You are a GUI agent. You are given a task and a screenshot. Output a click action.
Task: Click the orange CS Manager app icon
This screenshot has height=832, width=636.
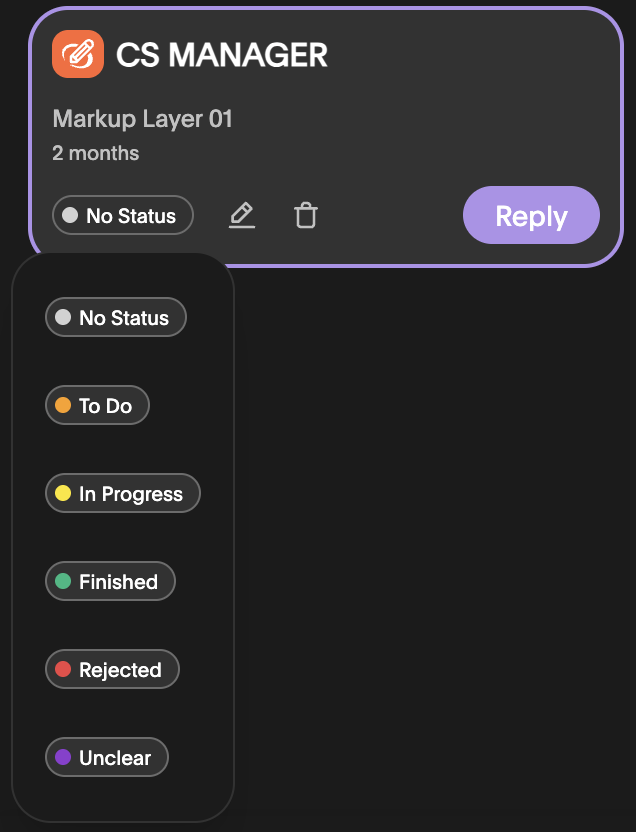[x=77, y=54]
